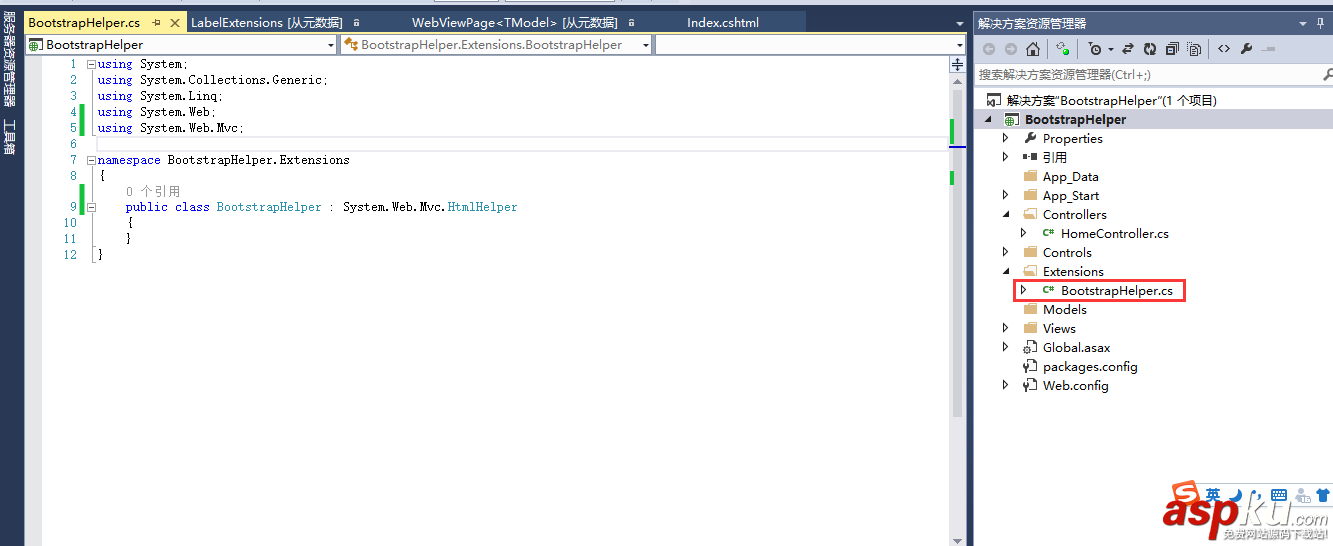Click the '0 个引用' CodeLens link

[153, 191]
